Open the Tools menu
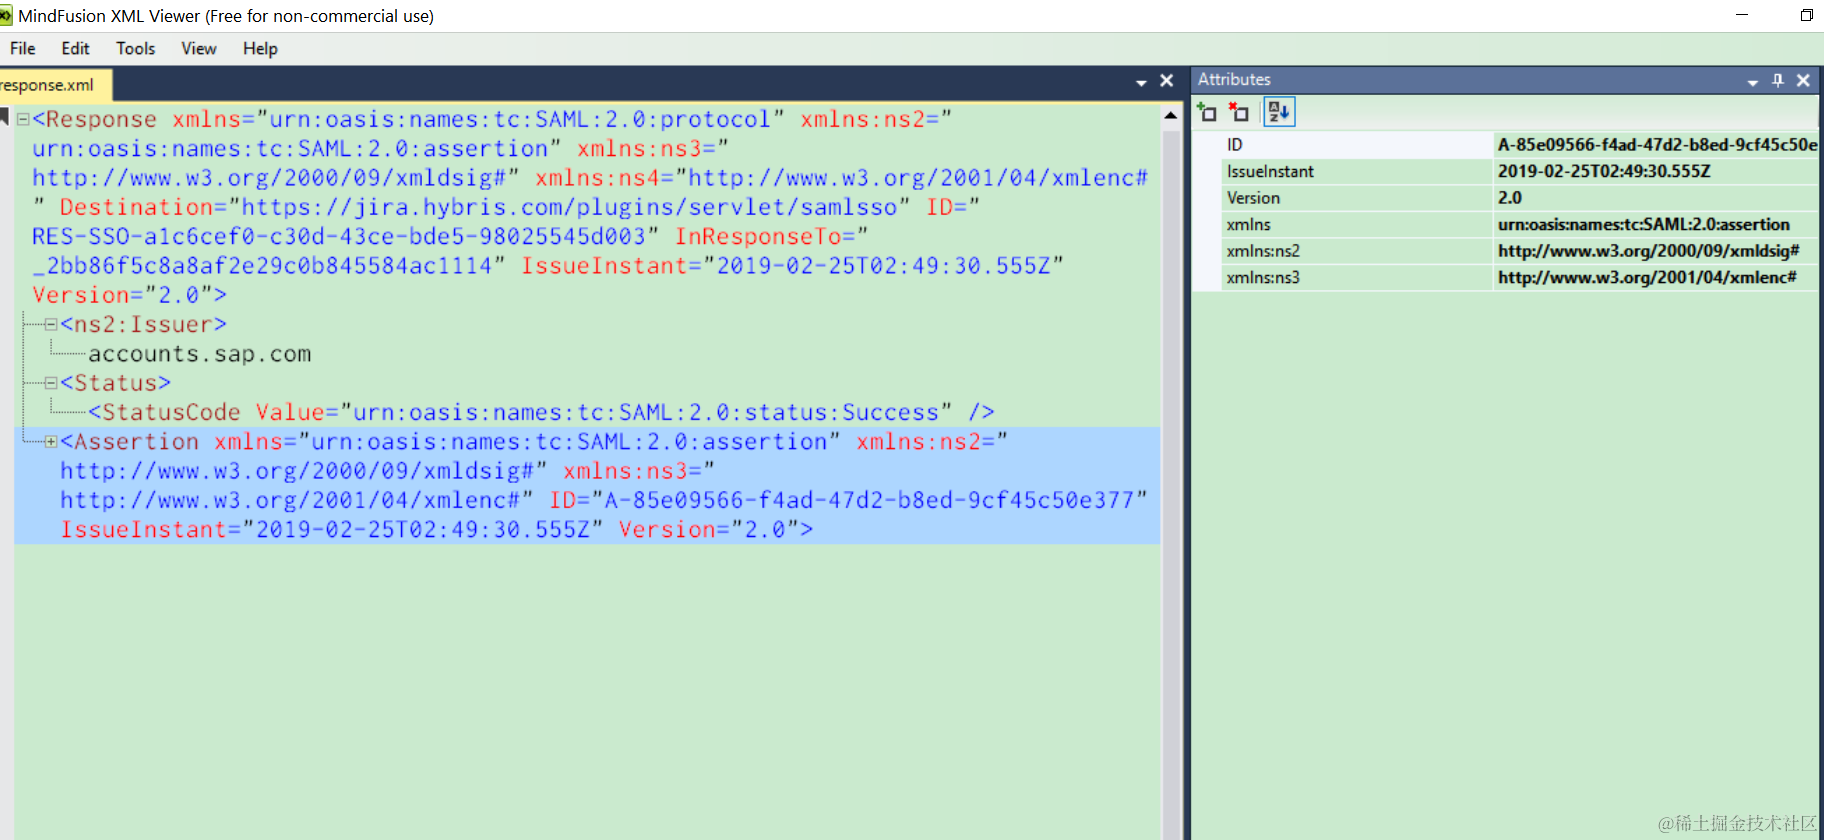 click(135, 48)
